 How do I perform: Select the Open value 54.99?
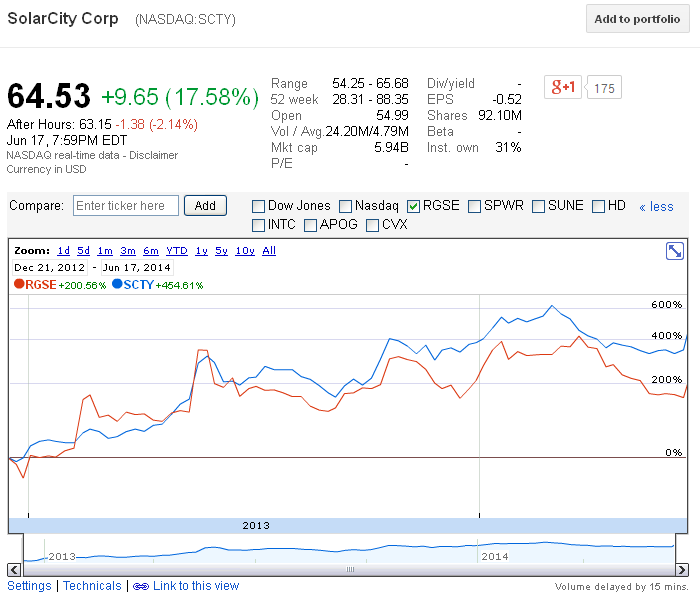[x=392, y=116]
